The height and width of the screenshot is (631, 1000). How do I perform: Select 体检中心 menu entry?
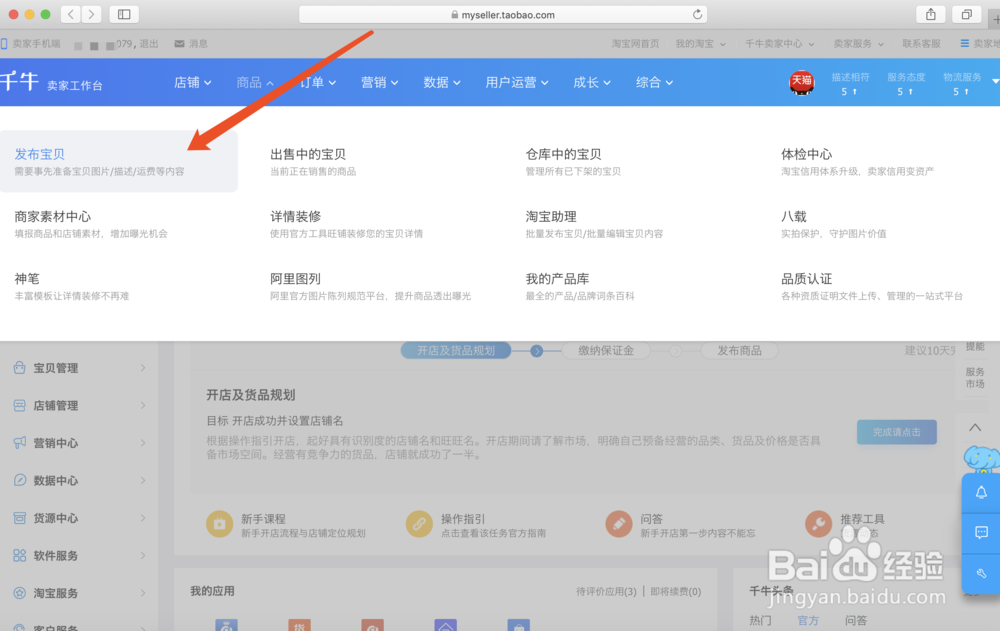(806, 154)
